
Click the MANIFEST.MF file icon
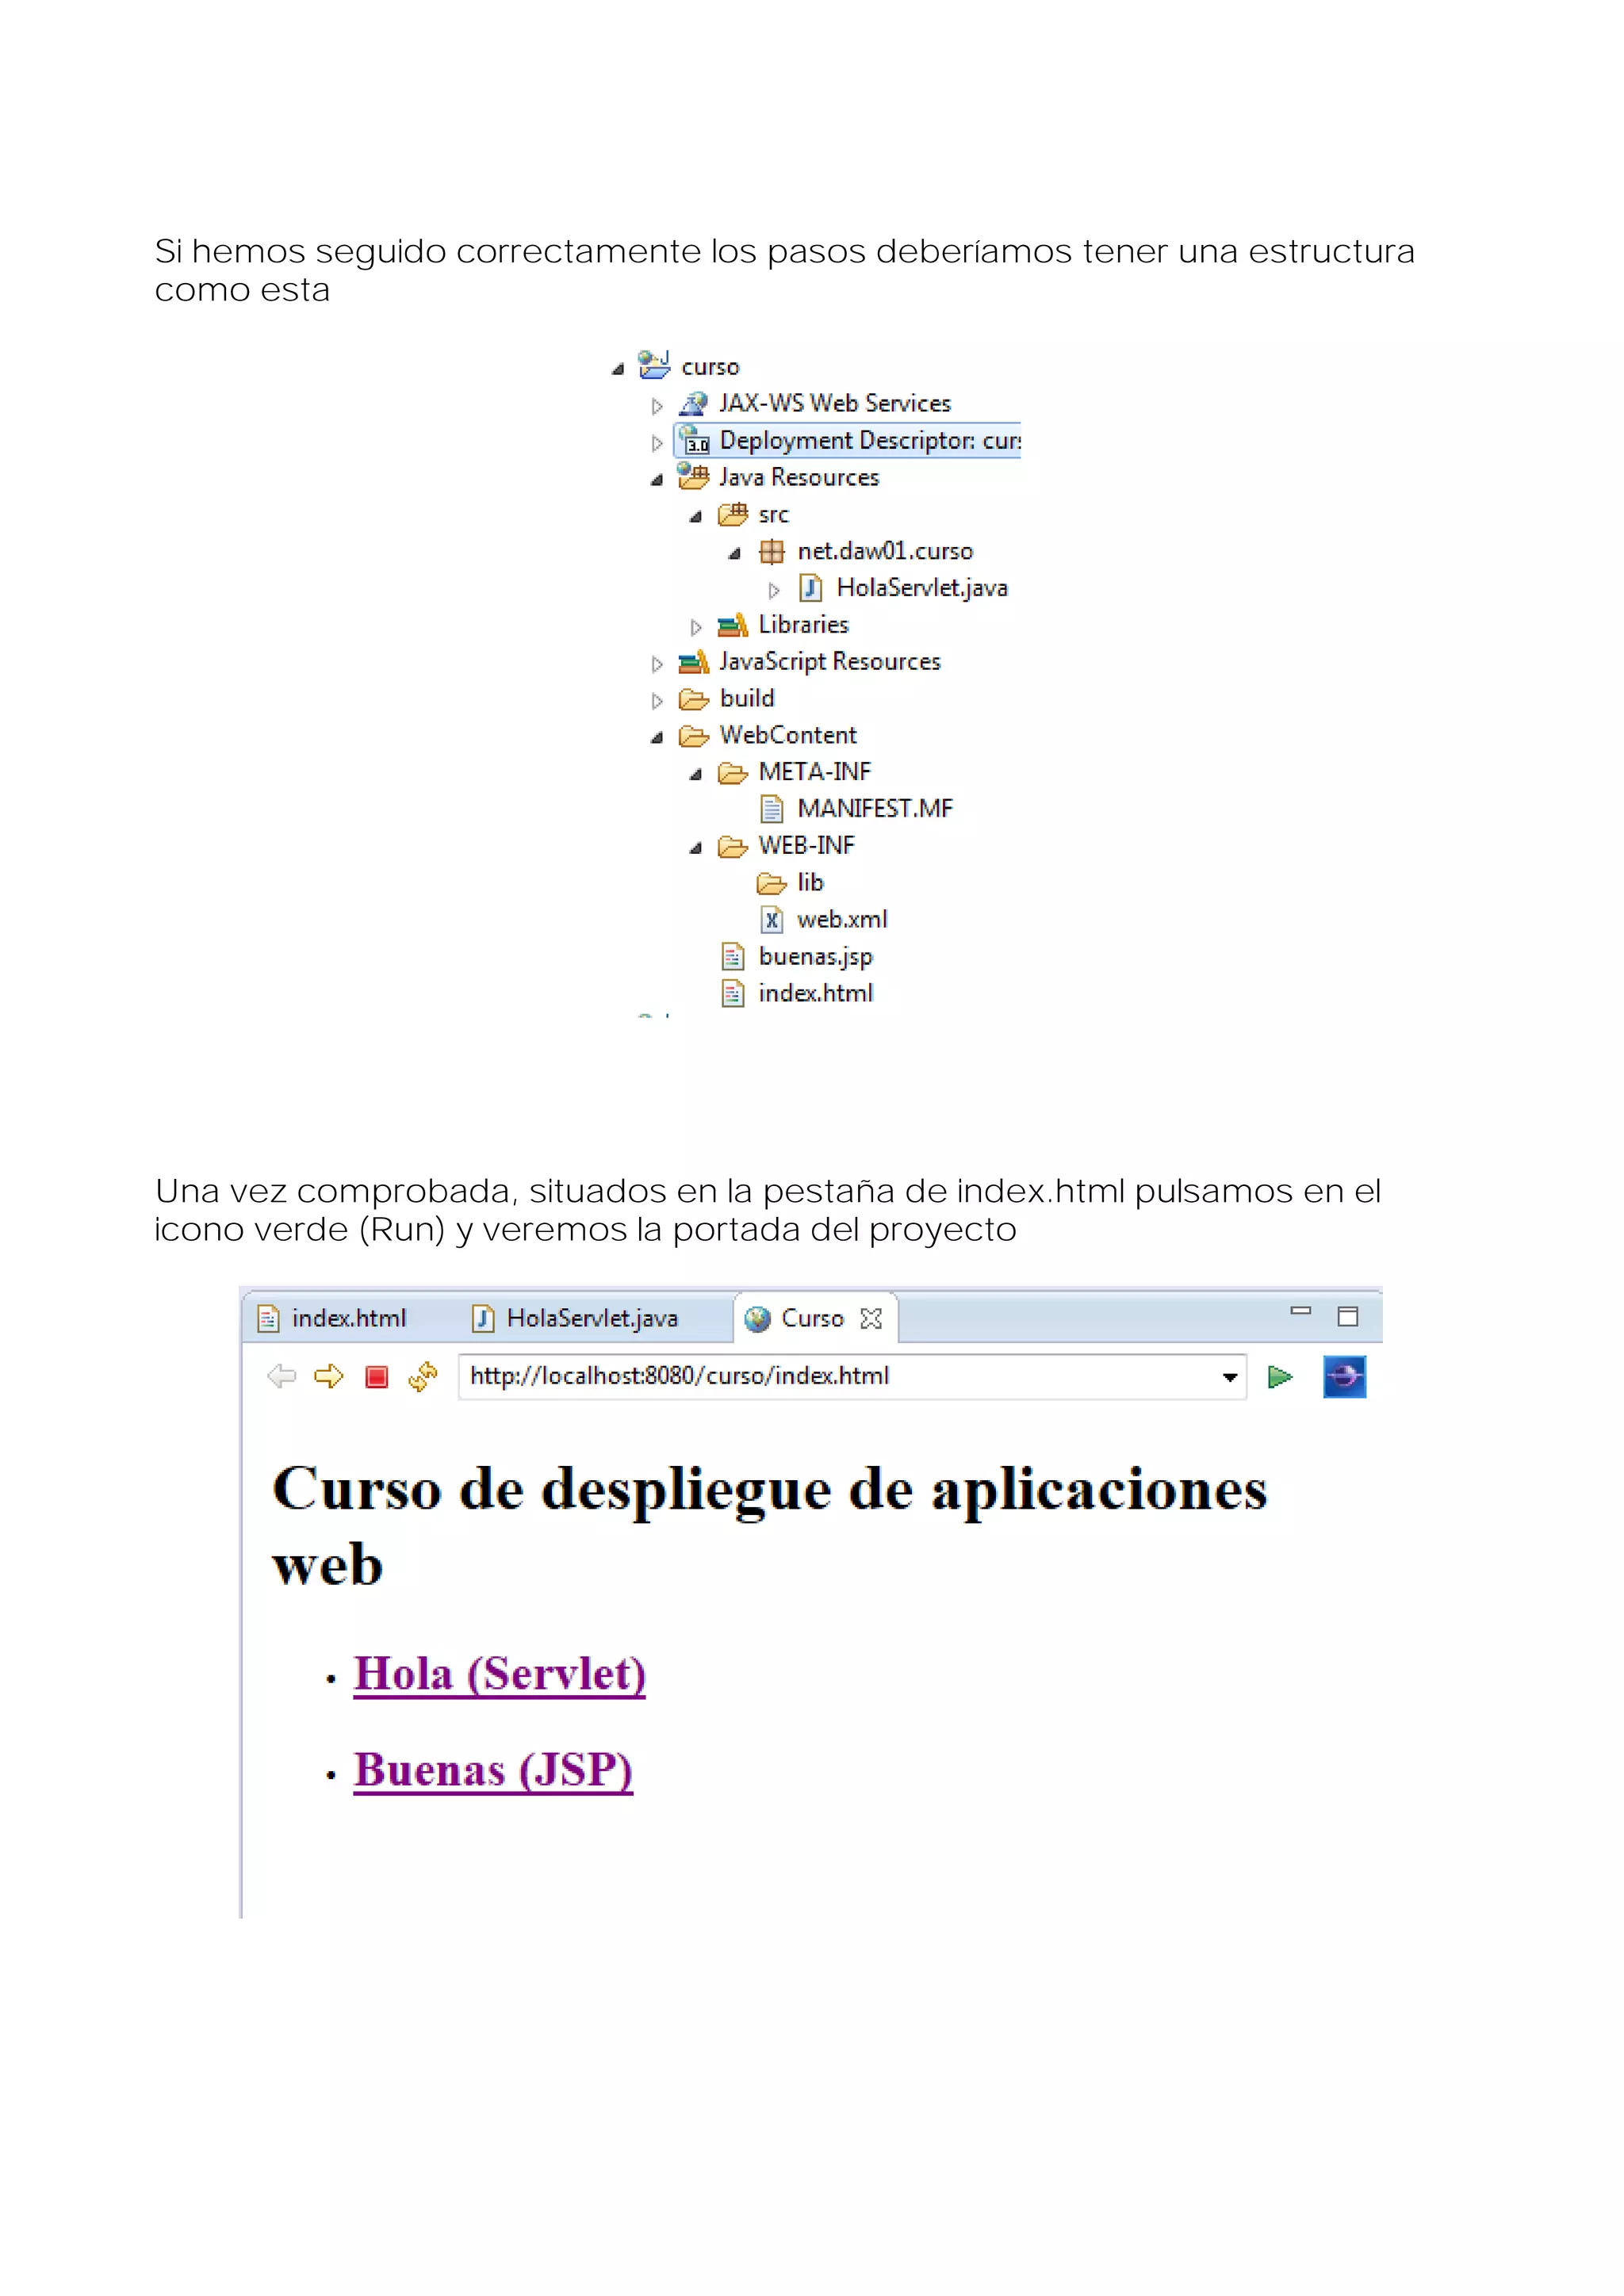pos(772,808)
